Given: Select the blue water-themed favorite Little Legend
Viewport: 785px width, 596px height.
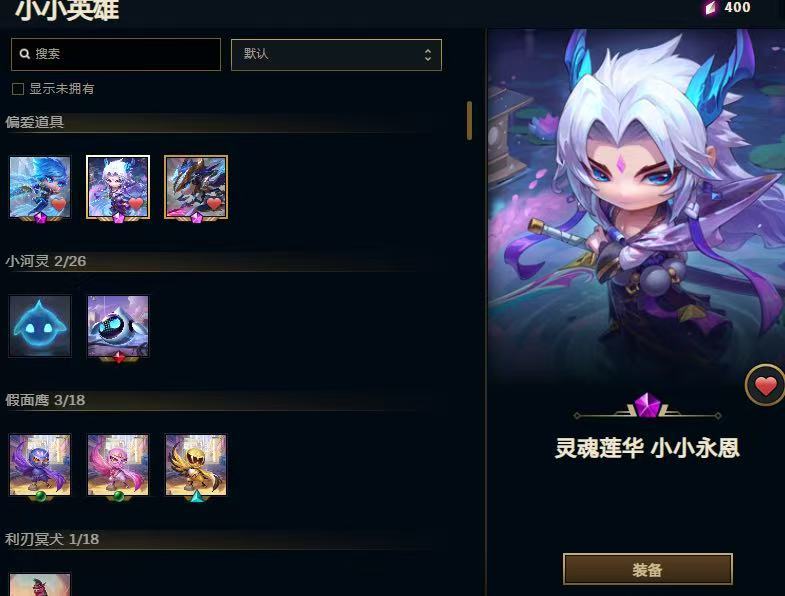Looking at the screenshot, I should pyautogui.click(x=40, y=187).
